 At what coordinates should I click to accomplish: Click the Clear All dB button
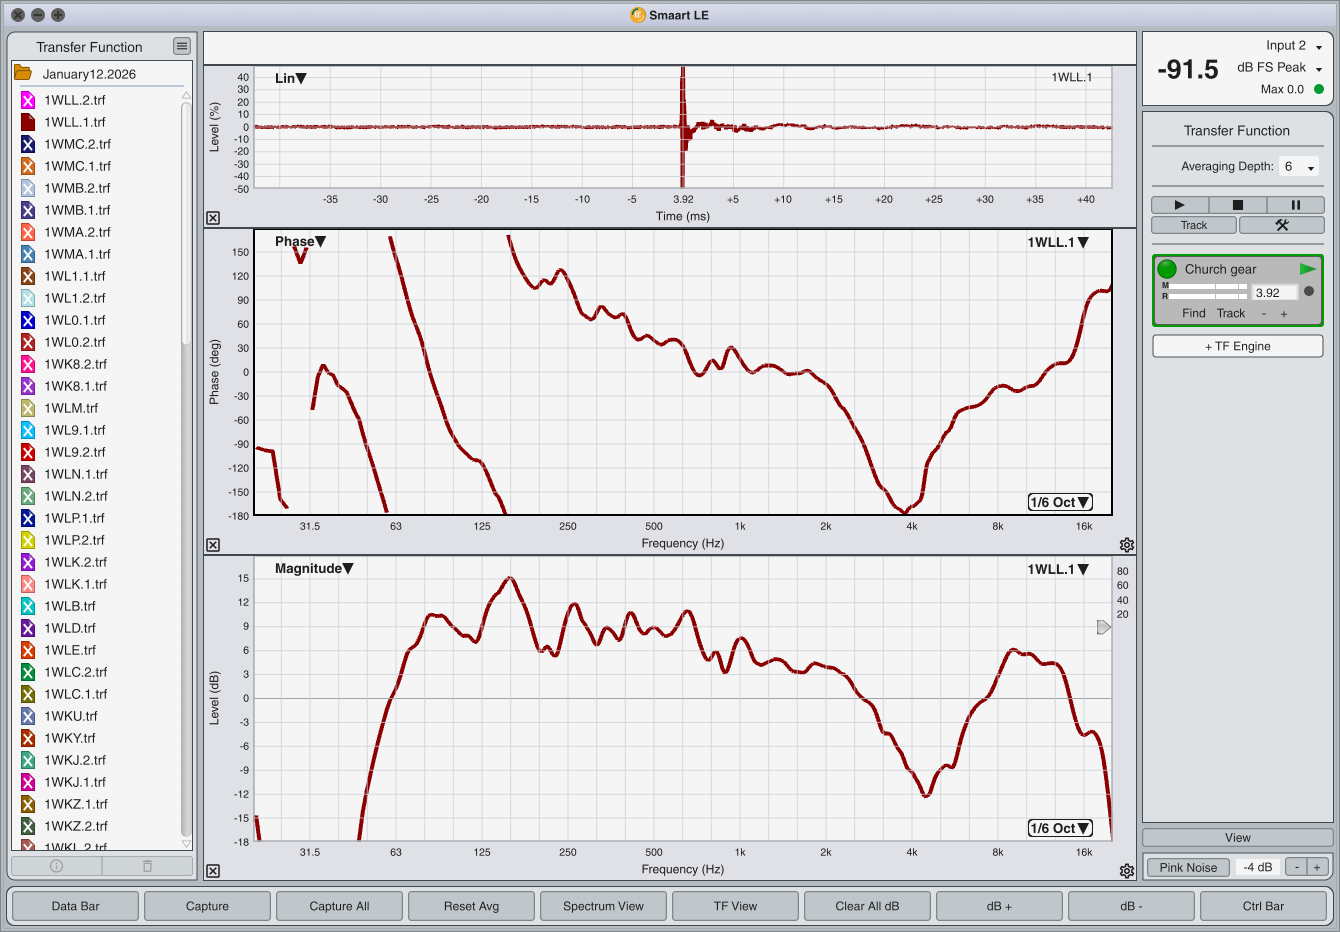coord(868,906)
